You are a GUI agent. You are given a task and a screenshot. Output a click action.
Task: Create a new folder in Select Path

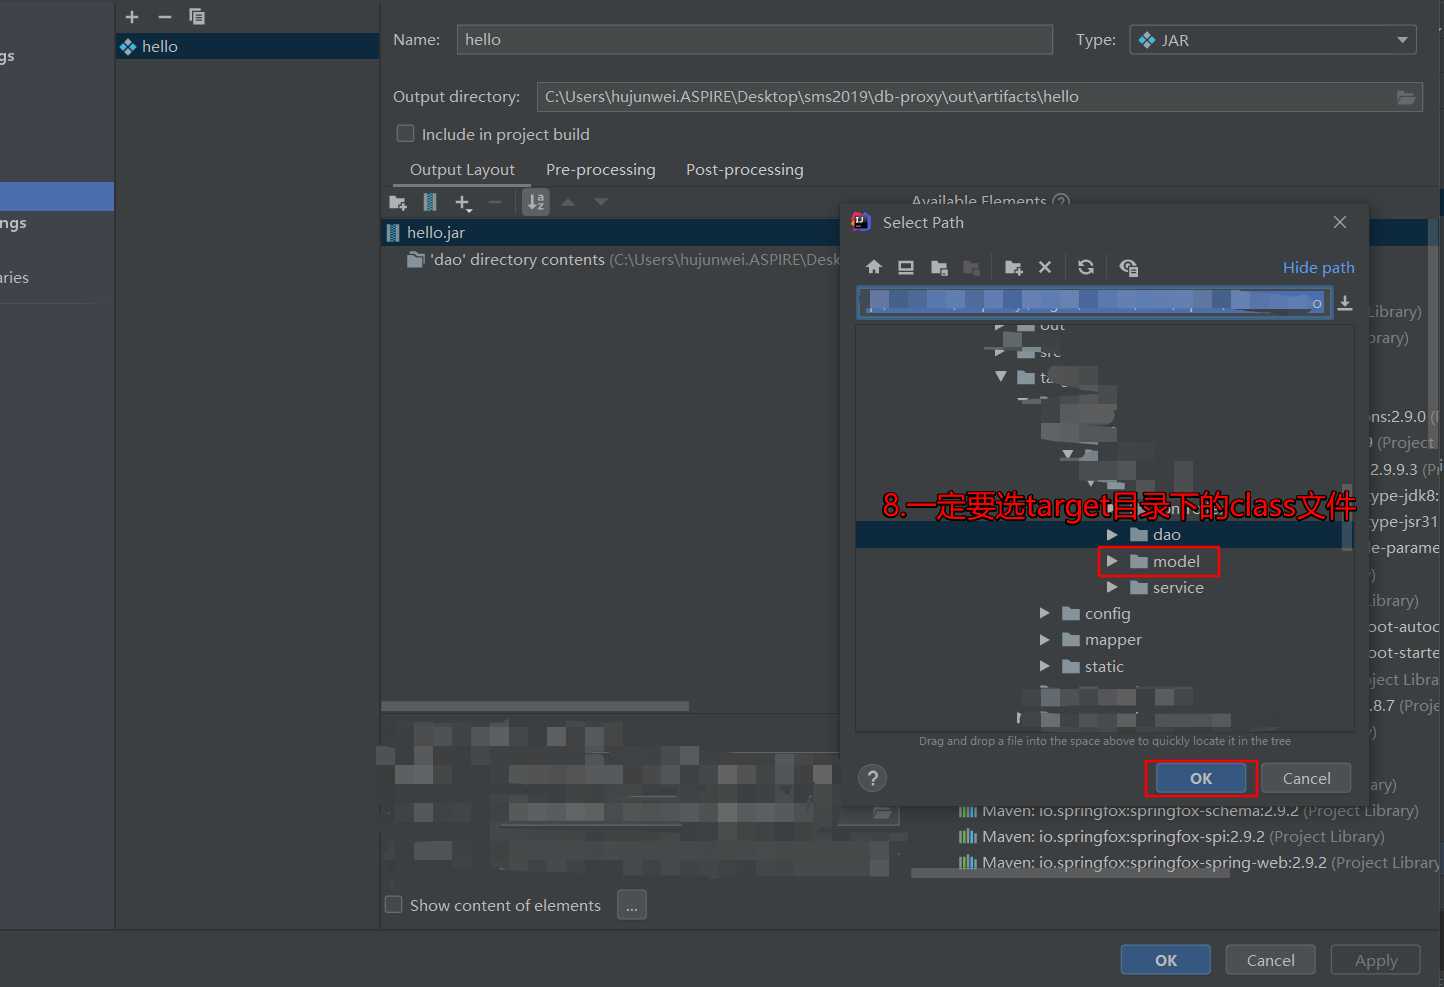coord(1014,267)
